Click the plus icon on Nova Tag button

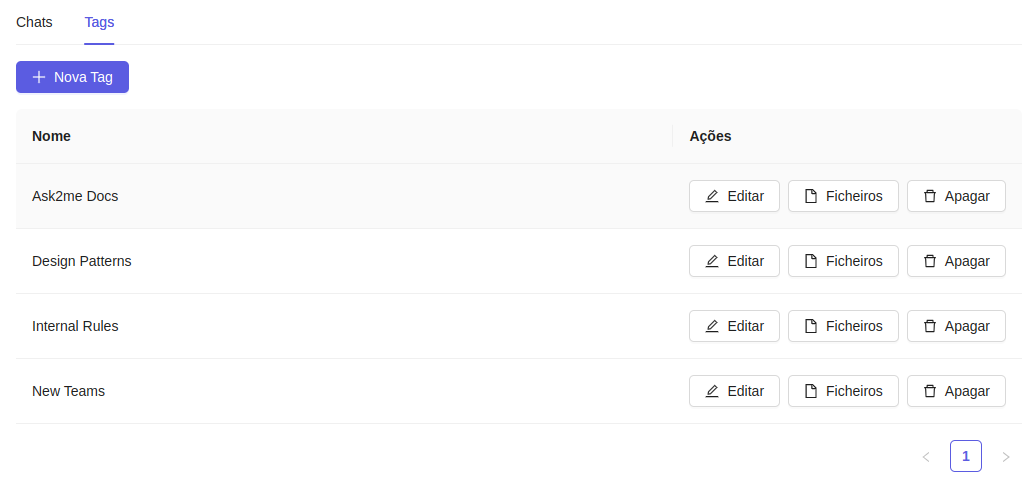pos(39,77)
